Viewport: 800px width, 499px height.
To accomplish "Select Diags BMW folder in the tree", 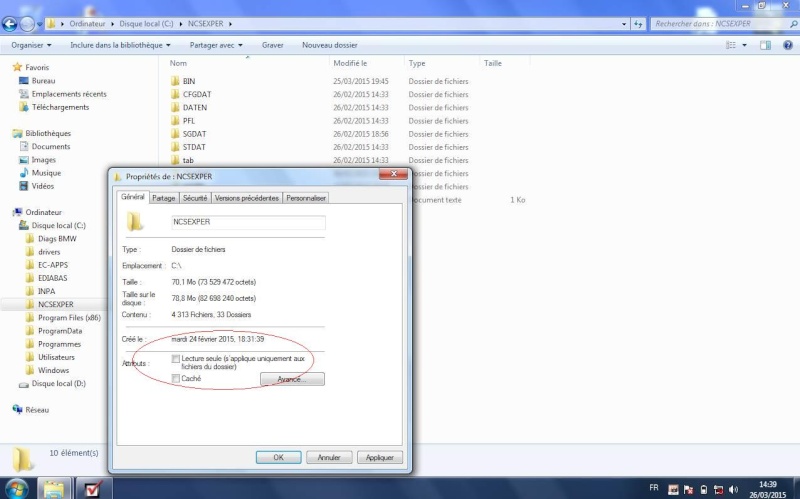I will [x=57, y=239].
